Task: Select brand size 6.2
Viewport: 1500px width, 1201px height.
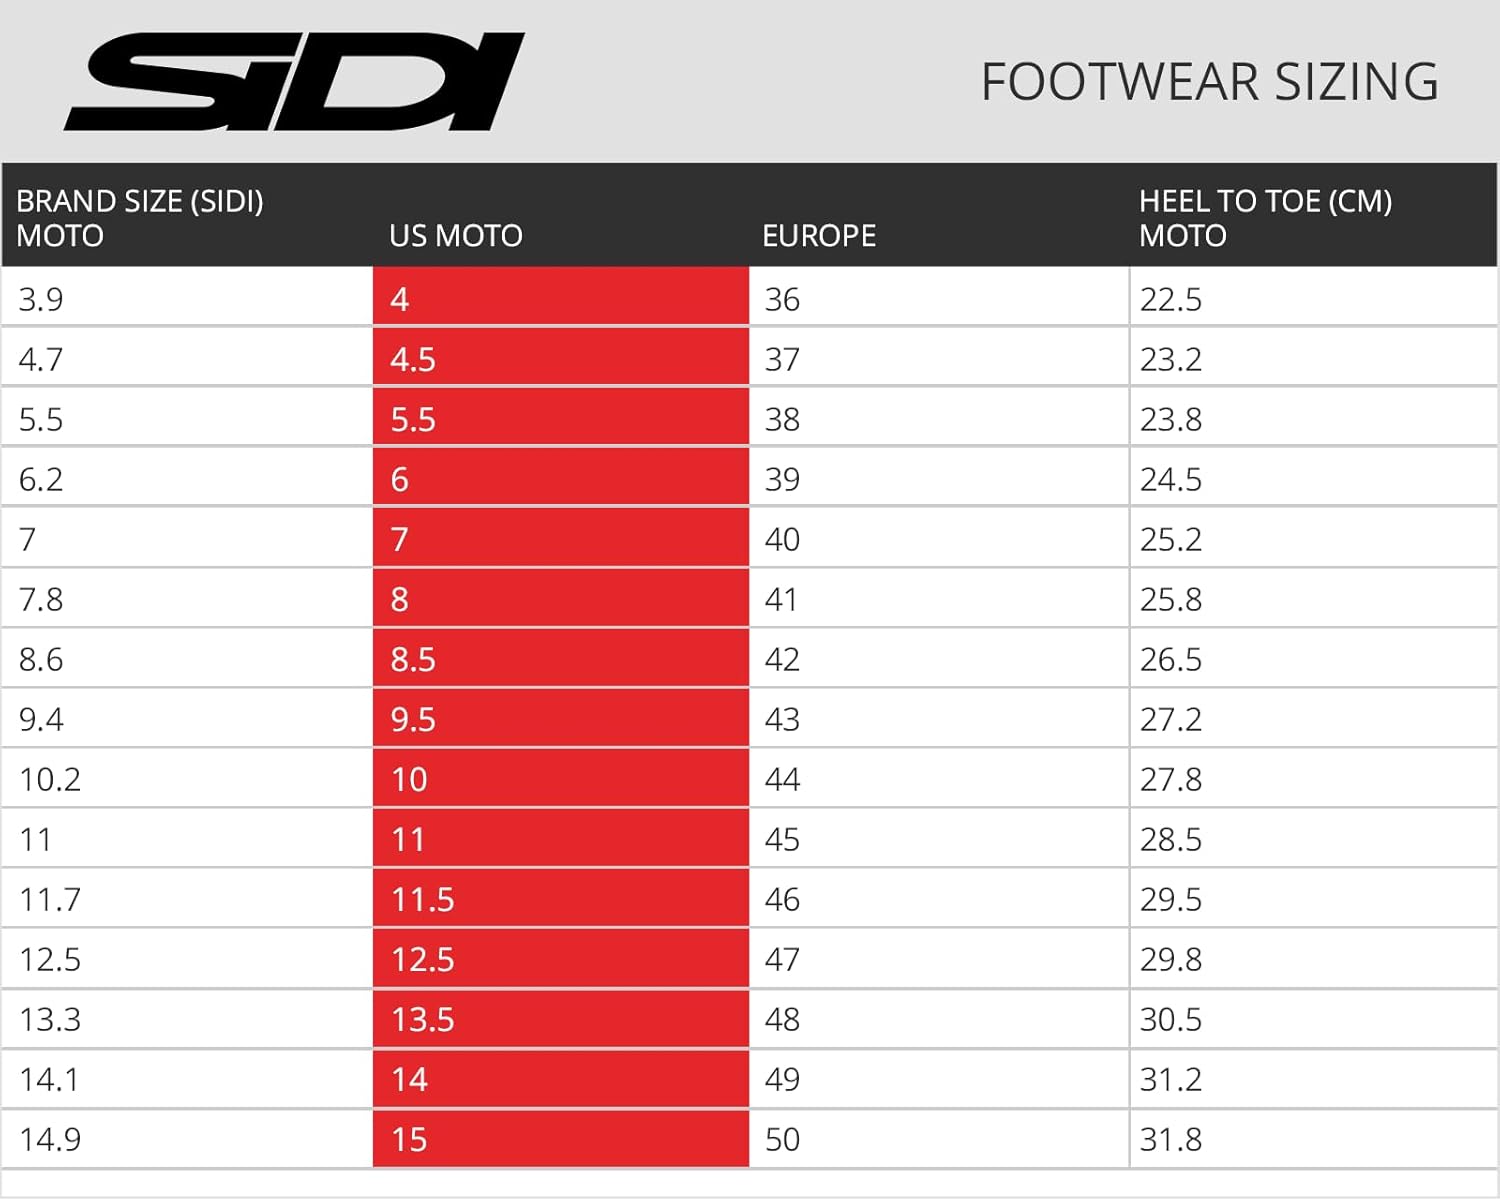Action: tap(41, 479)
